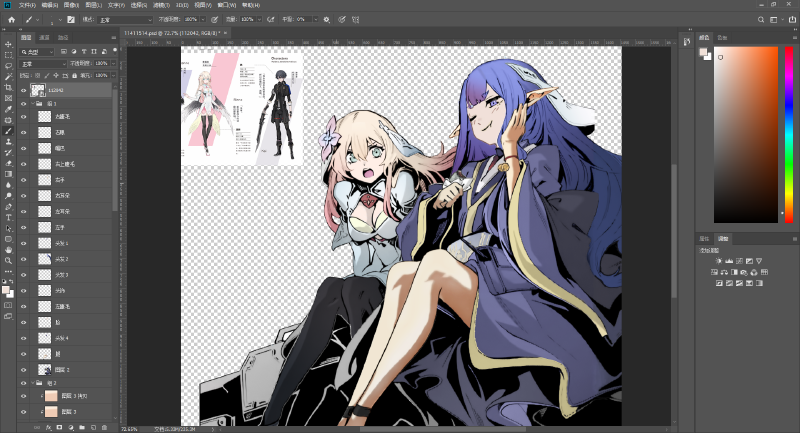Hide the top layer 112042
Image resolution: width=800 pixels, height=433 pixels.
click(x=23, y=90)
